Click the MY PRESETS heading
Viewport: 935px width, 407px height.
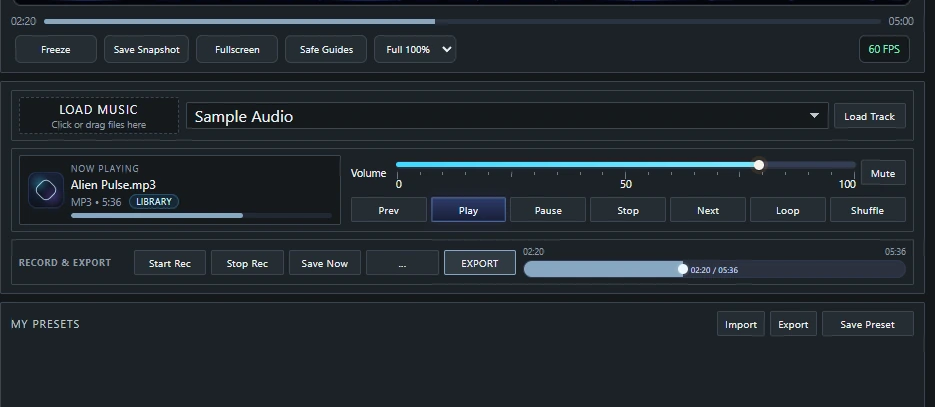[x=45, y=324]
